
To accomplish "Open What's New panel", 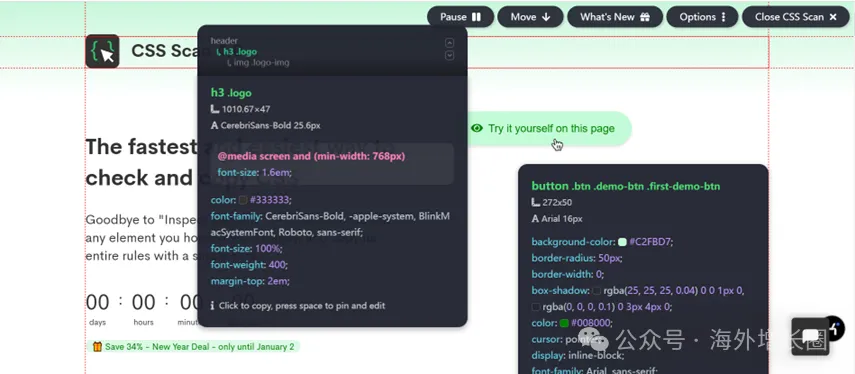I will (615, 17).
